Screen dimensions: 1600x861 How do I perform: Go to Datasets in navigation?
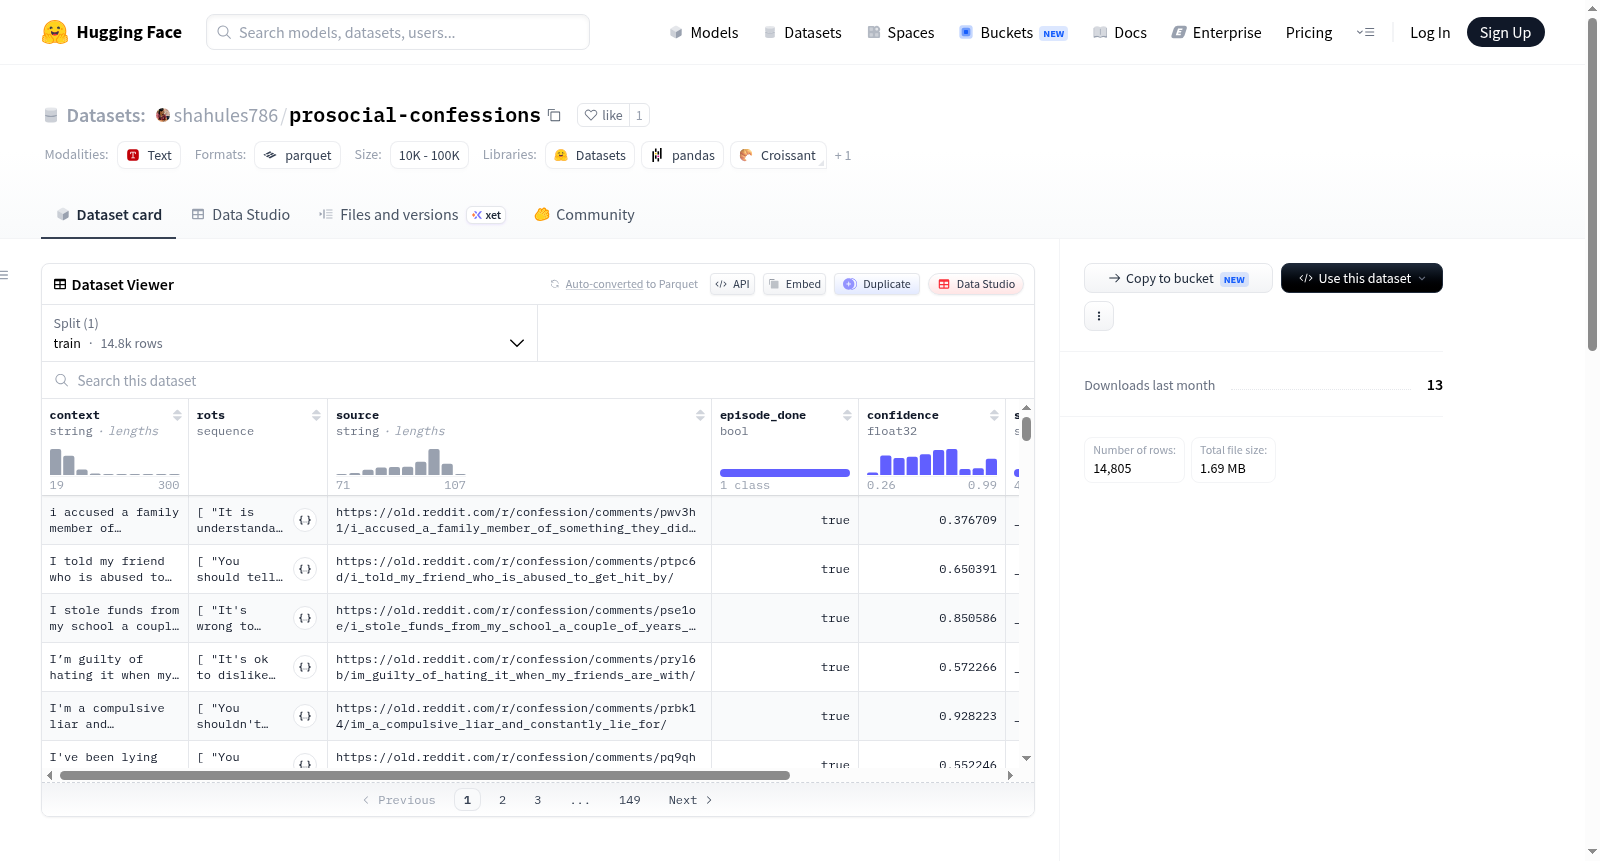802,32
